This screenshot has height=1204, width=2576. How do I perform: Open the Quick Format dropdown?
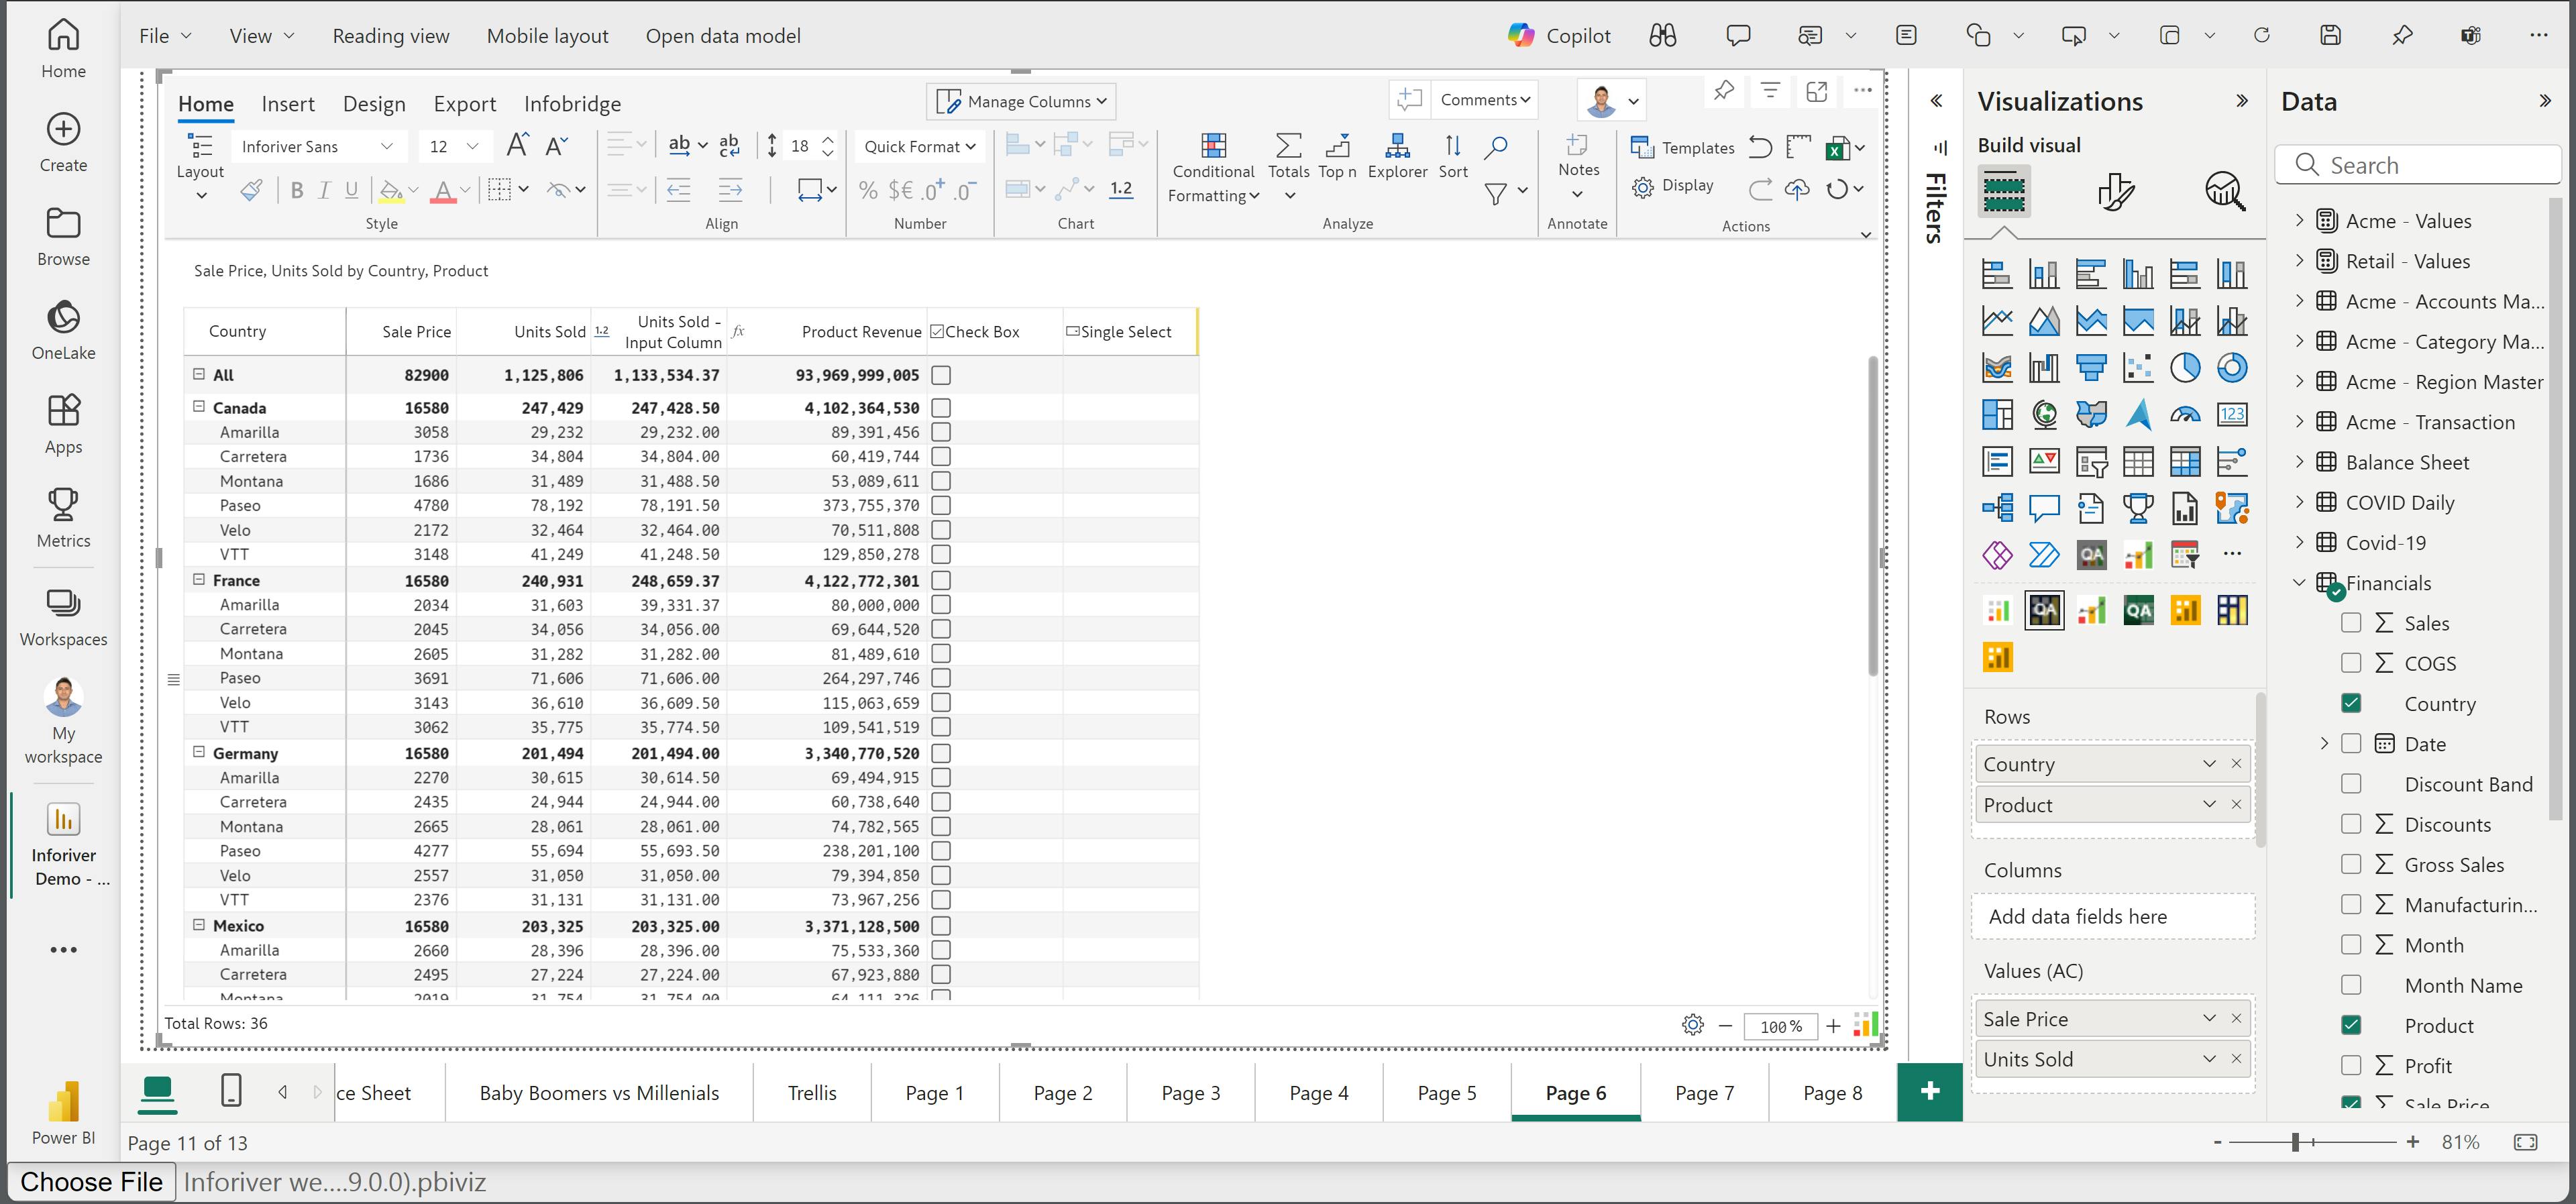[x=919, y=147]
